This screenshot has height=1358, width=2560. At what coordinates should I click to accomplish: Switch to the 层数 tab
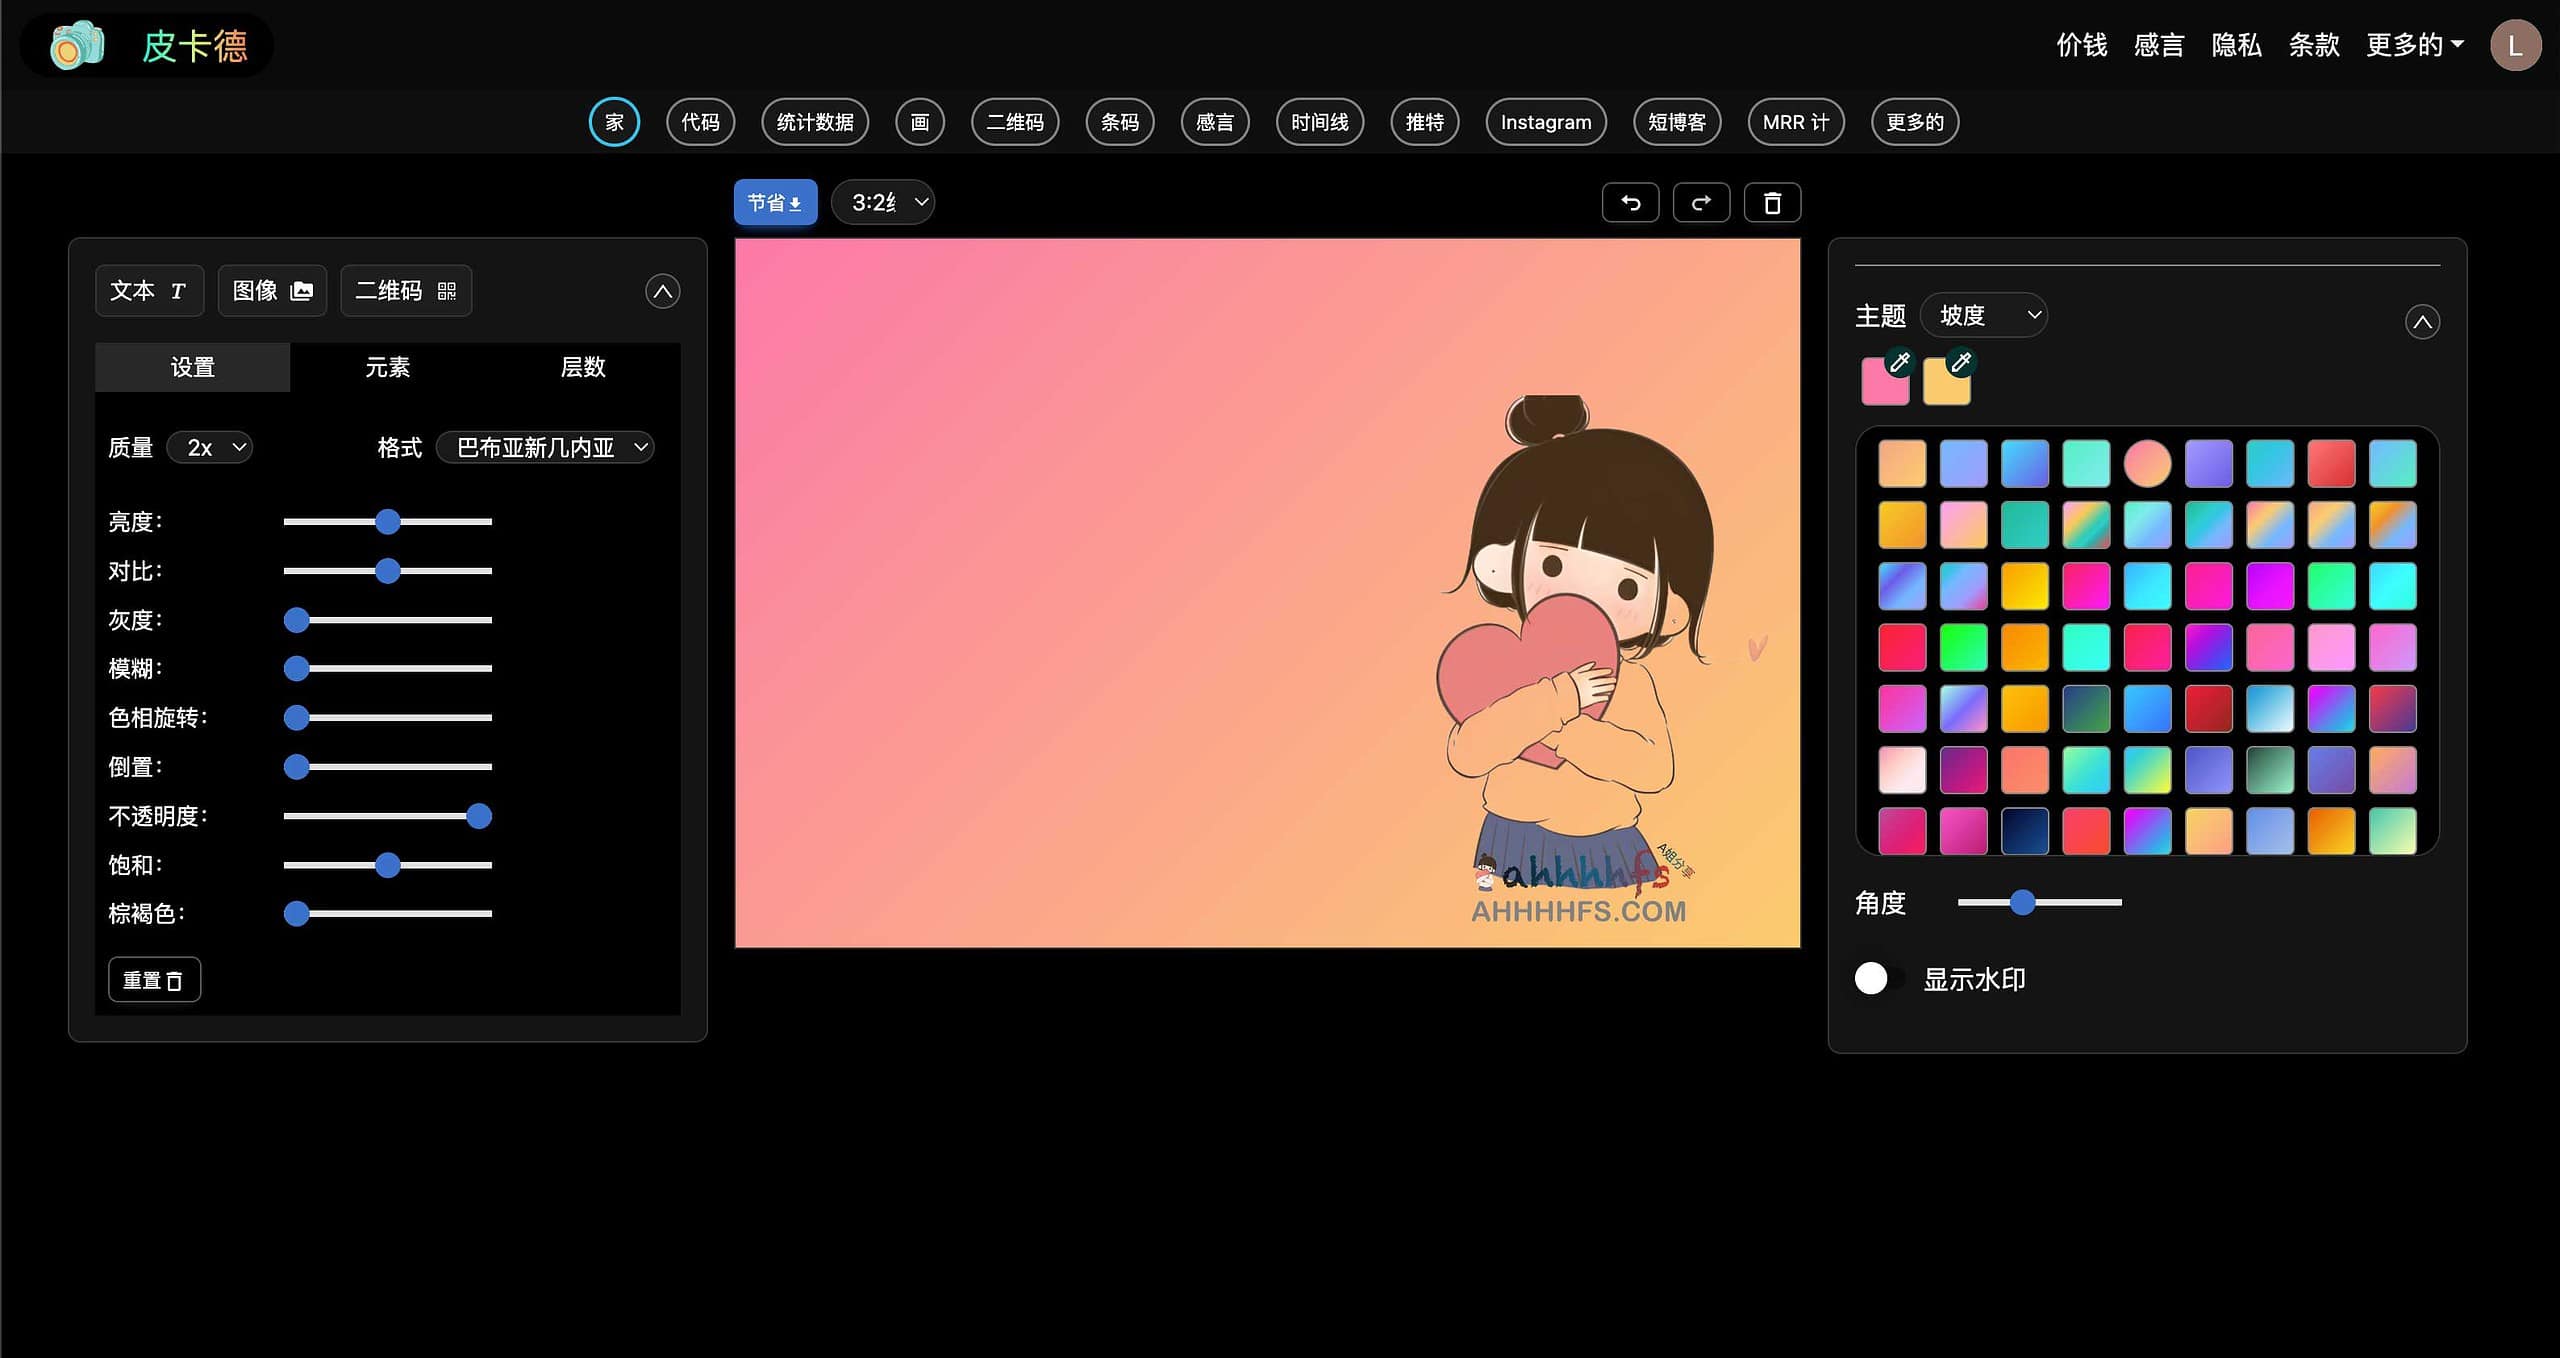tap(582, 367)
